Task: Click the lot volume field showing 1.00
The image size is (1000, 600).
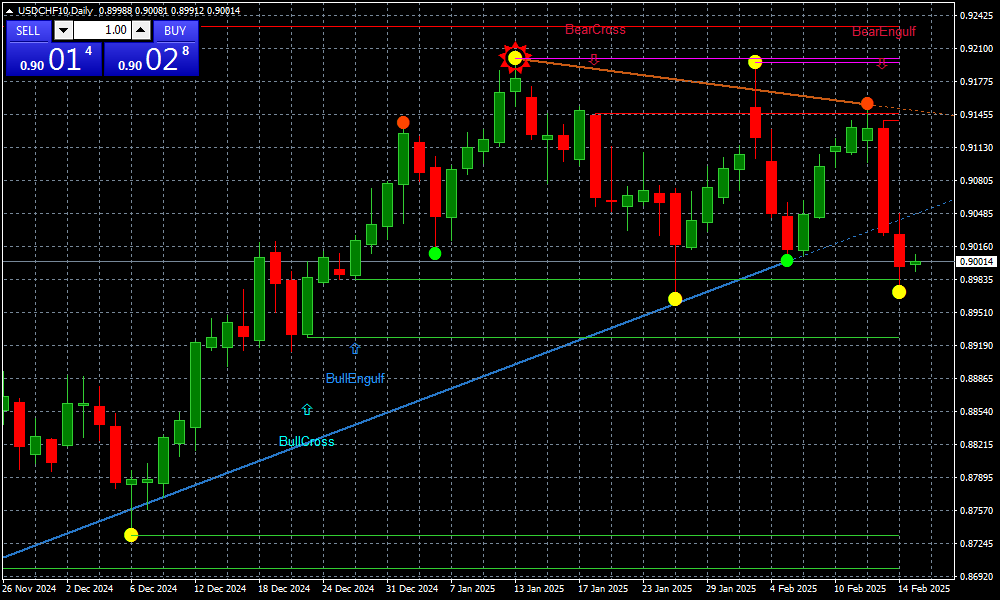Action: pyautogui.click(x=102, y=30)
